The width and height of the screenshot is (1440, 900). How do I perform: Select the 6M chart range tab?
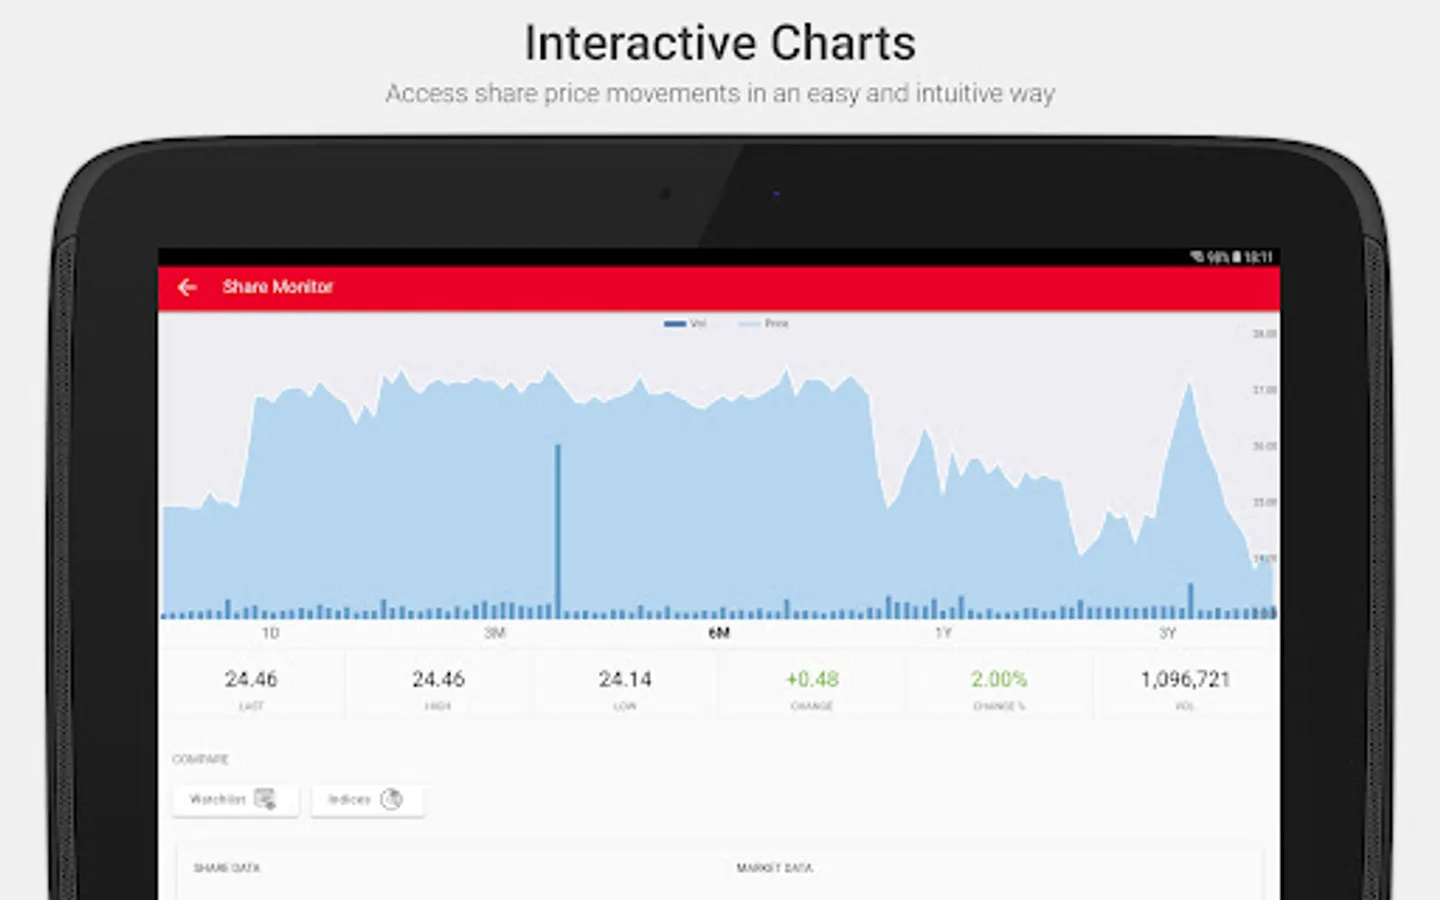click(x=719, y=633)
